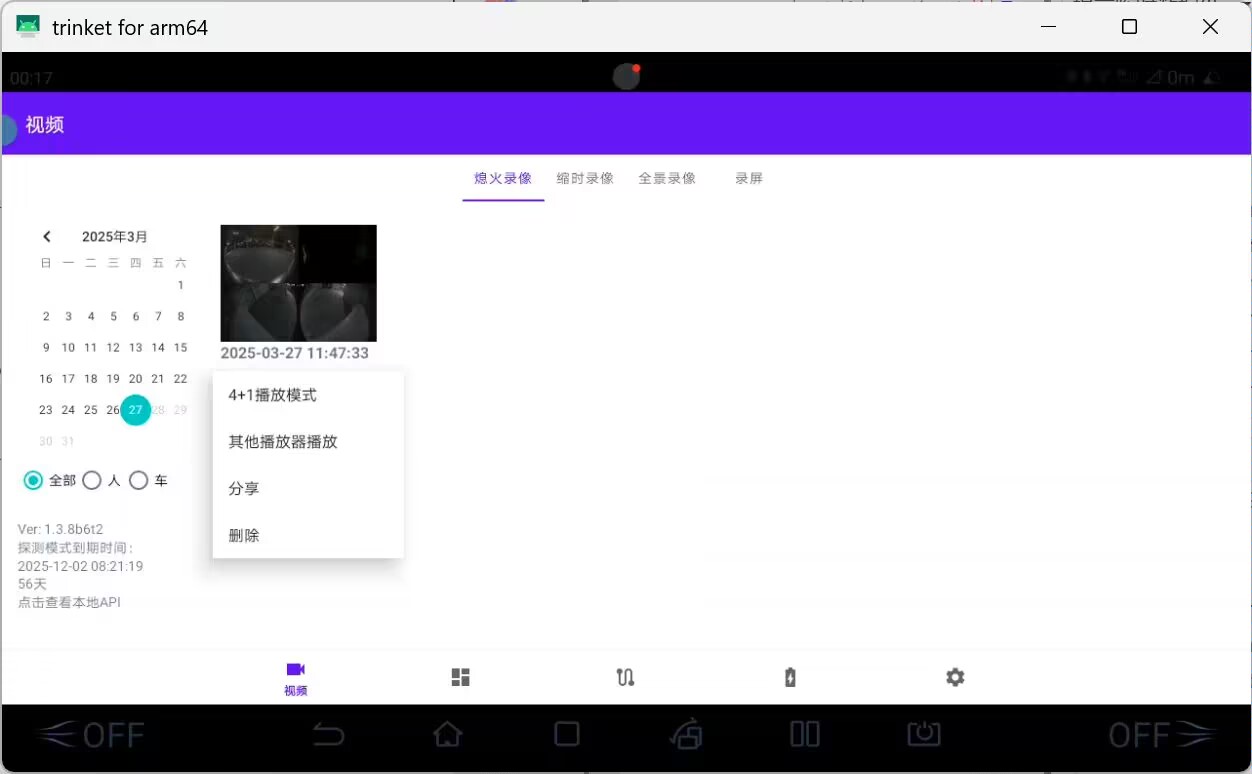
Task: Open settings gear in bottom navigation
Action: [x=955, y=677]
